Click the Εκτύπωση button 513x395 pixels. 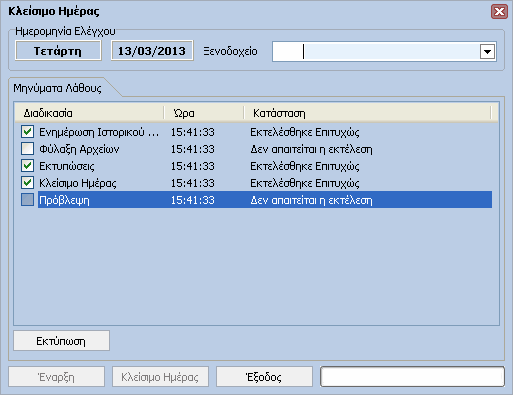[x=61, y=341]
